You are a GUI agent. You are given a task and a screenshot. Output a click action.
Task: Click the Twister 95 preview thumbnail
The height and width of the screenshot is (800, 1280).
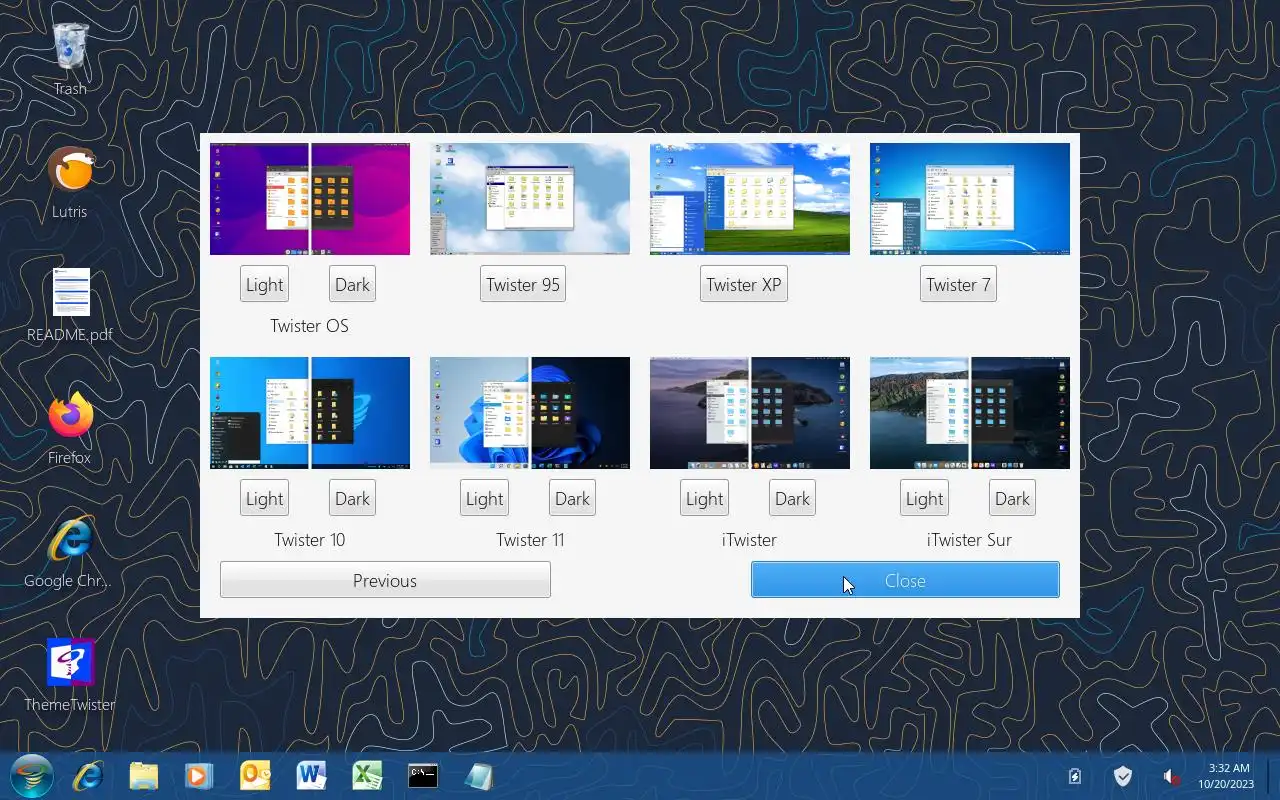pos(530,199)
